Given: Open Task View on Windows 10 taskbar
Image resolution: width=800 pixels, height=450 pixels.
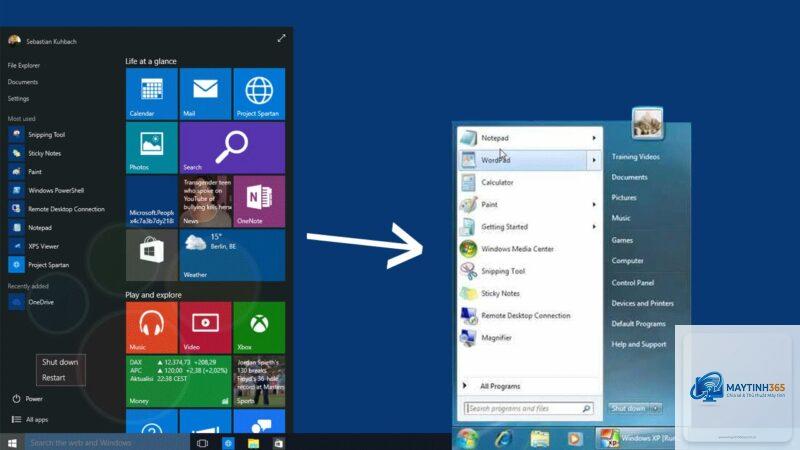Looking at the screenshot, I should pyautogui.click(x=202, y=443).
